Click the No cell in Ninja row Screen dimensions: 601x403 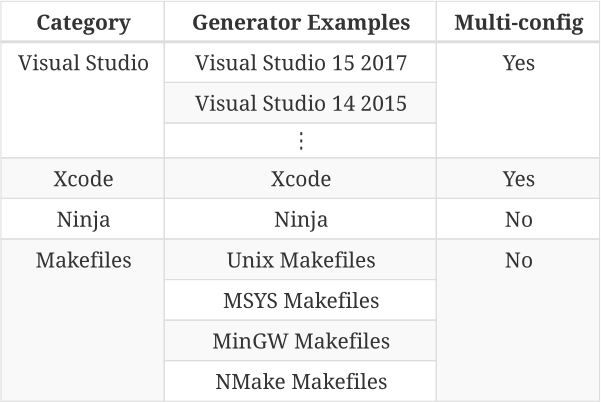(x=518, y=220)
